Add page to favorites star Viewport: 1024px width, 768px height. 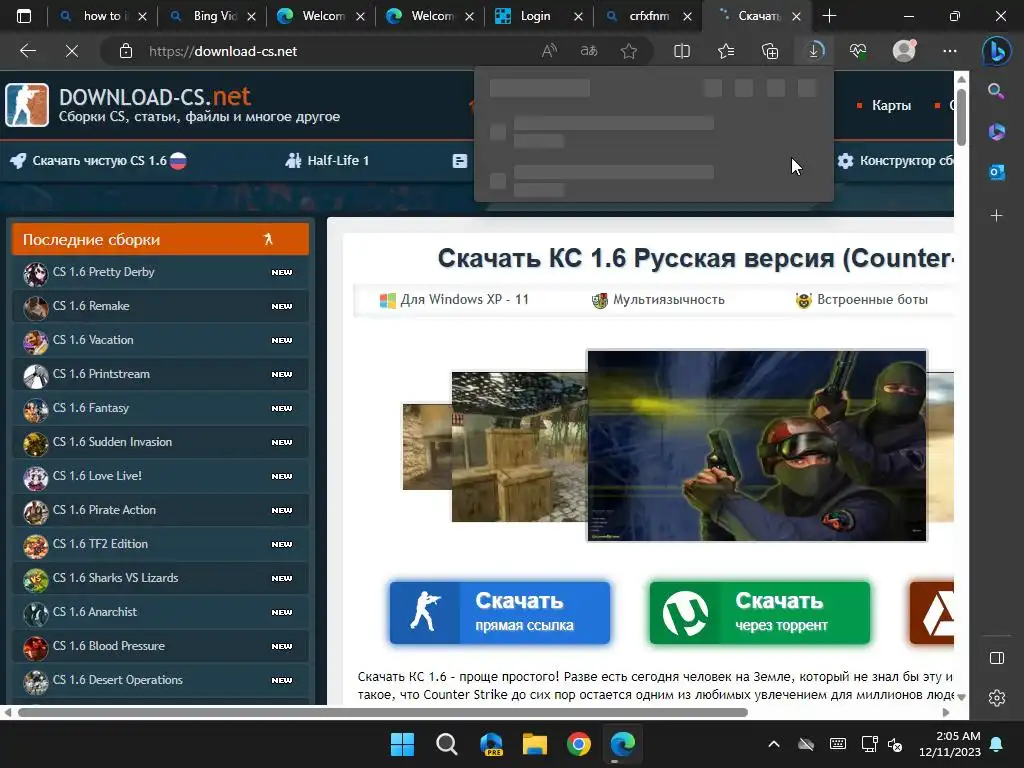(x=629, y=51)
